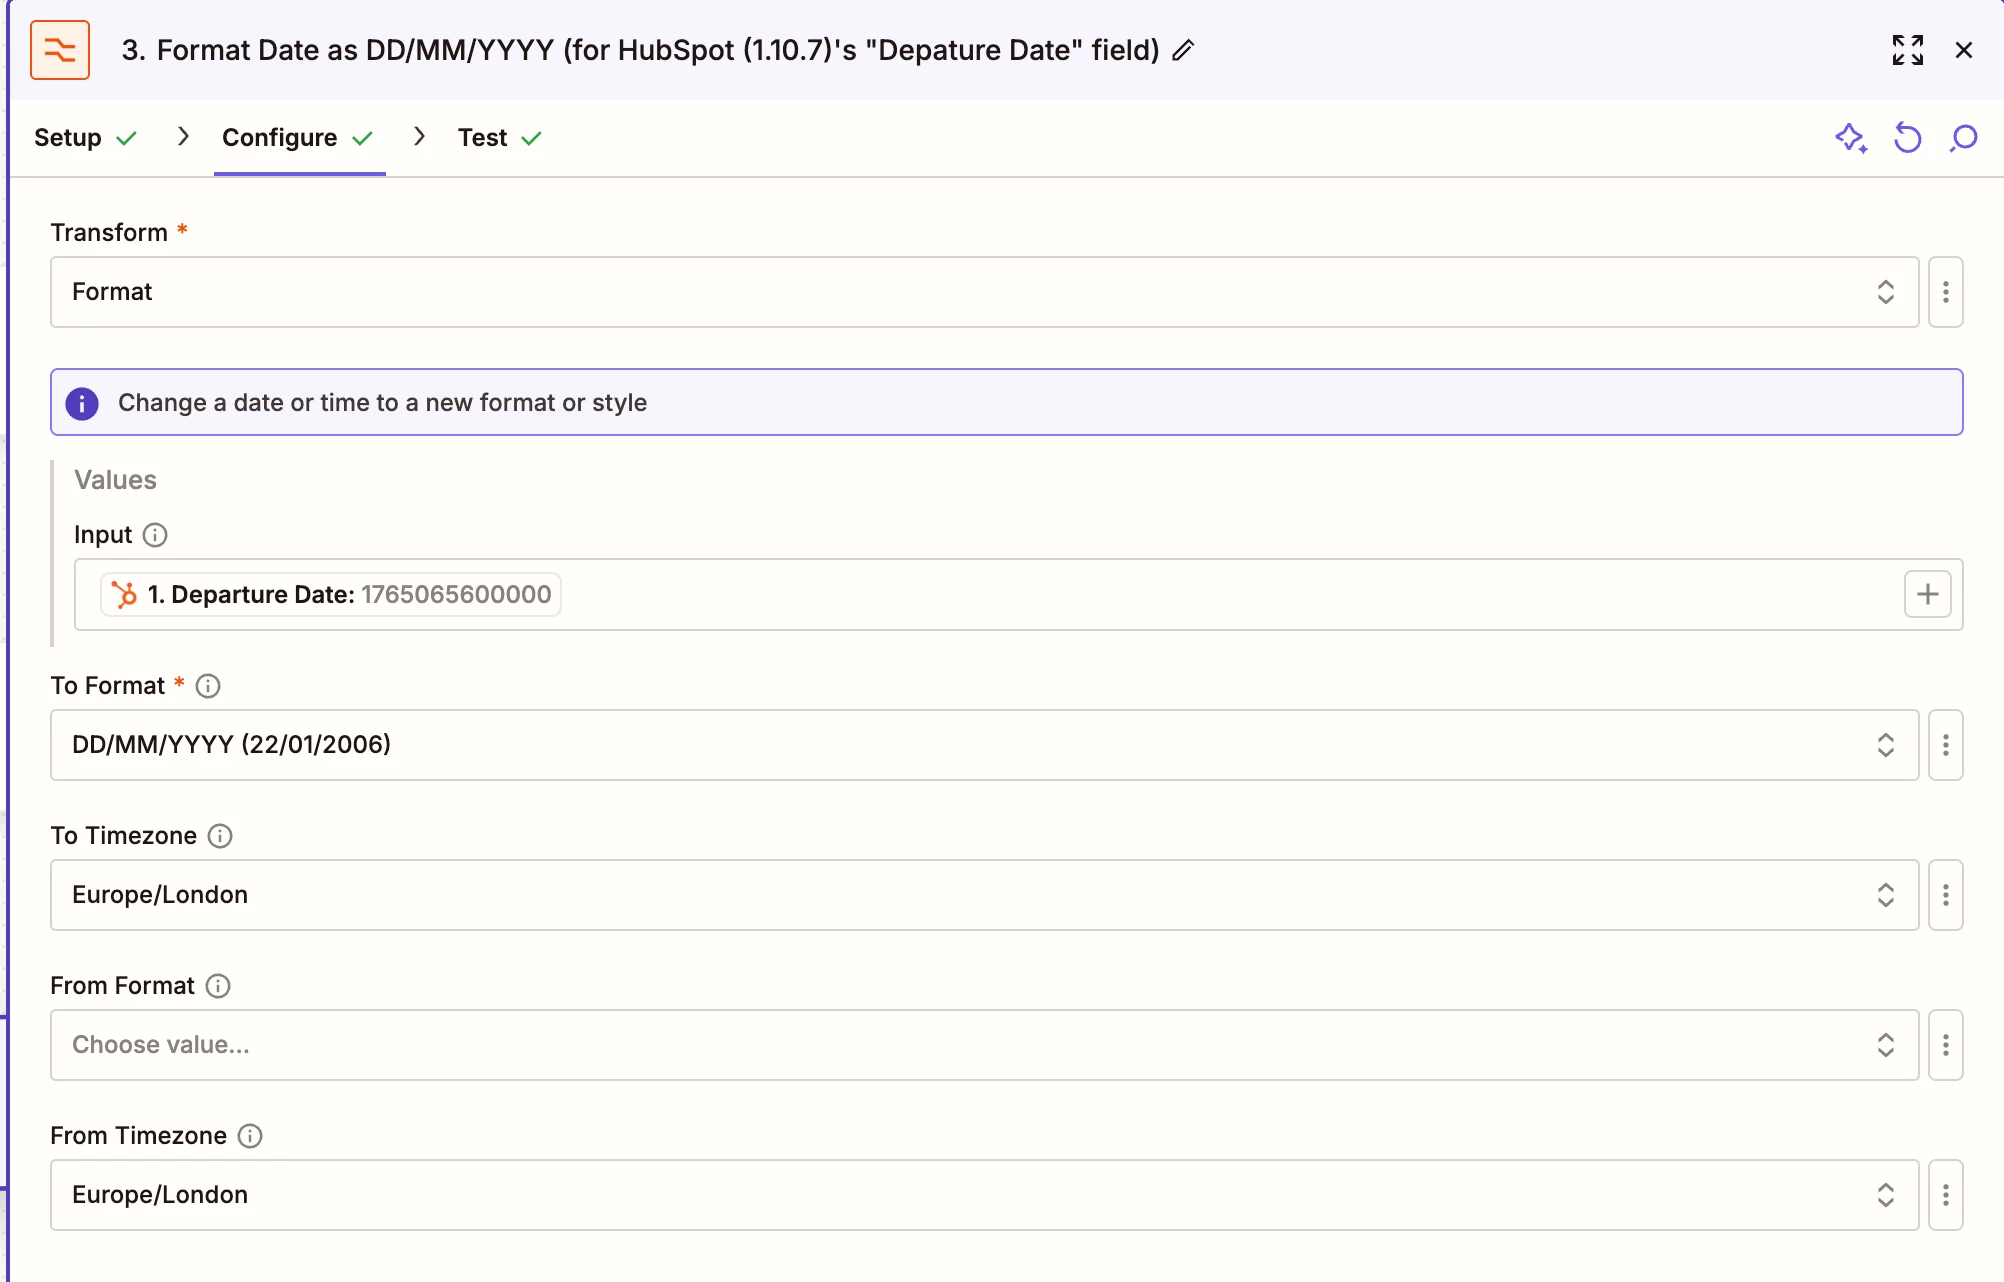The height and width of the screenshot is (1282, 2004).
Task: Open the comment bubble icon
Action: point(1964,138)
